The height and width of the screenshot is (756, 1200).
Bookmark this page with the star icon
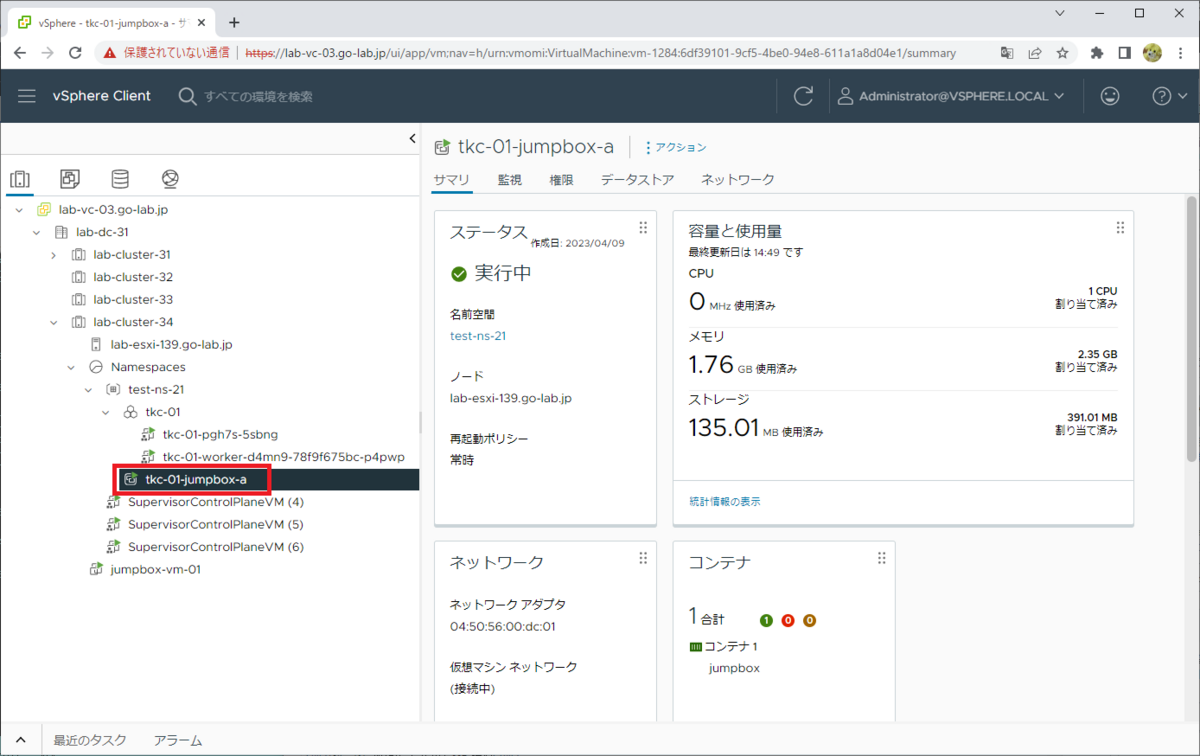pyautogui.click(x=1062, y=53)
